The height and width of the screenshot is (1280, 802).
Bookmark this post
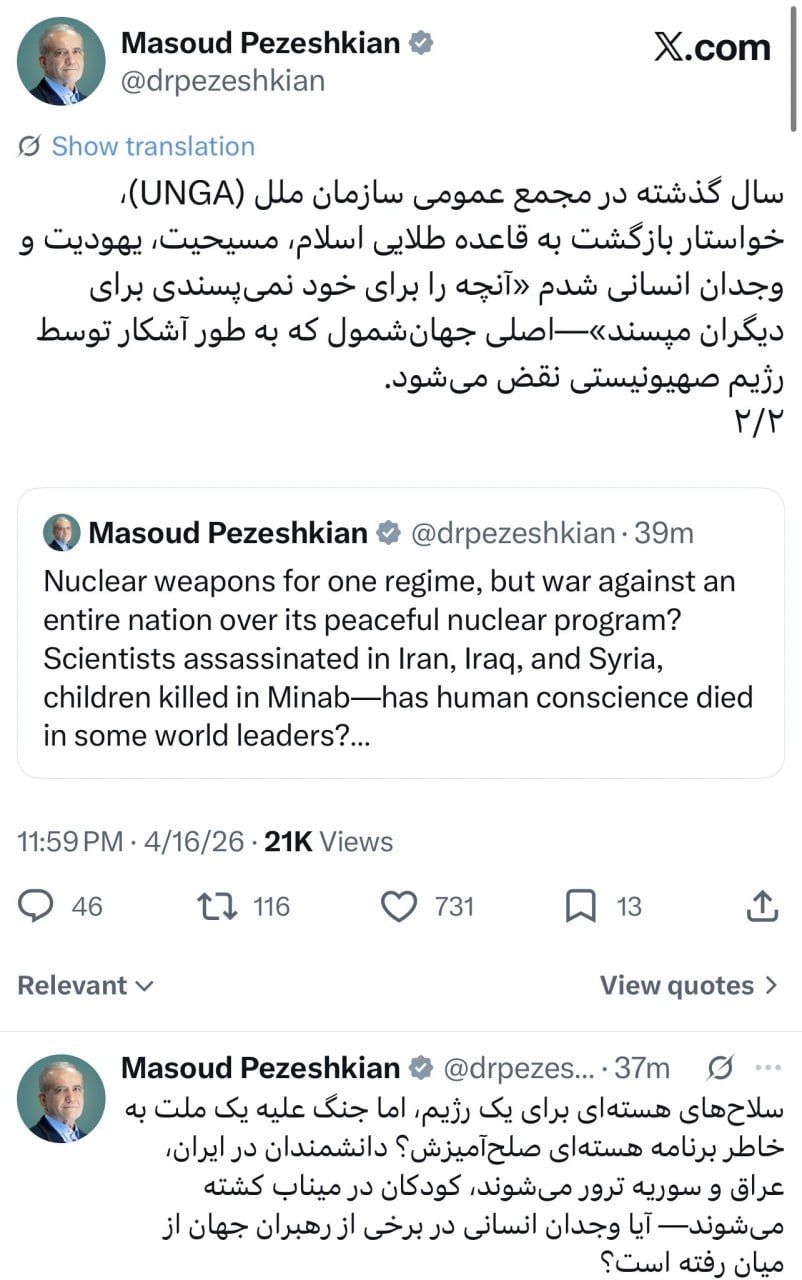pyautogui.click(x=581, y=906)
